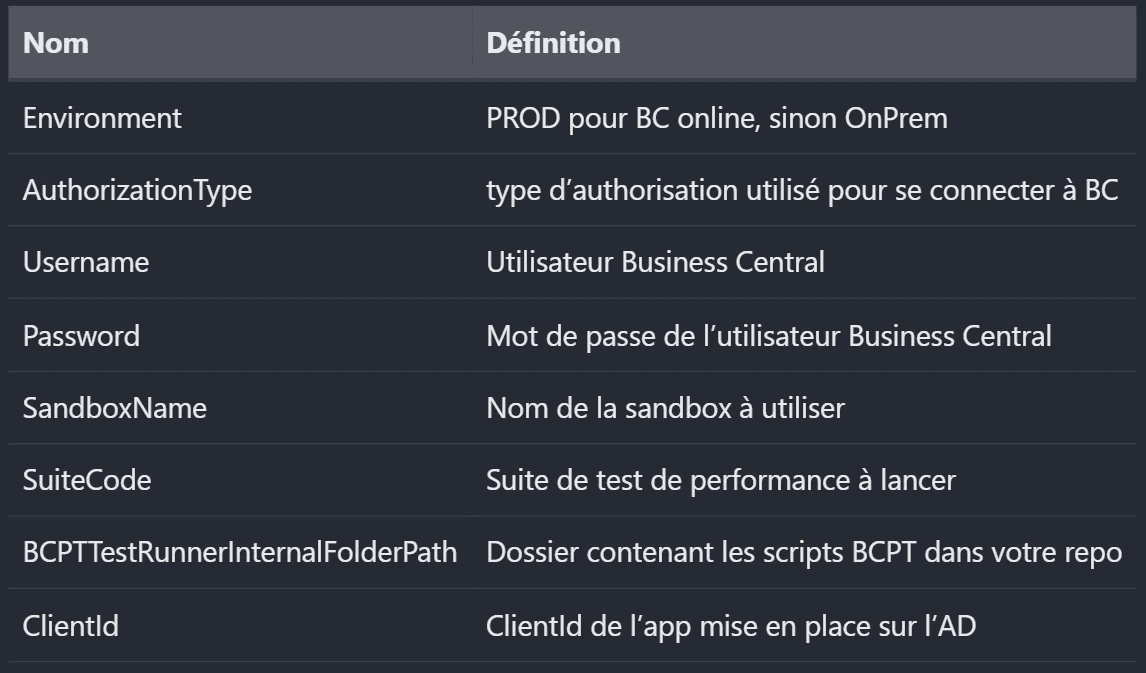Select the AuthorizationType name cell
The height and width of the screenshot is (673, 1146).
[137, 190]
